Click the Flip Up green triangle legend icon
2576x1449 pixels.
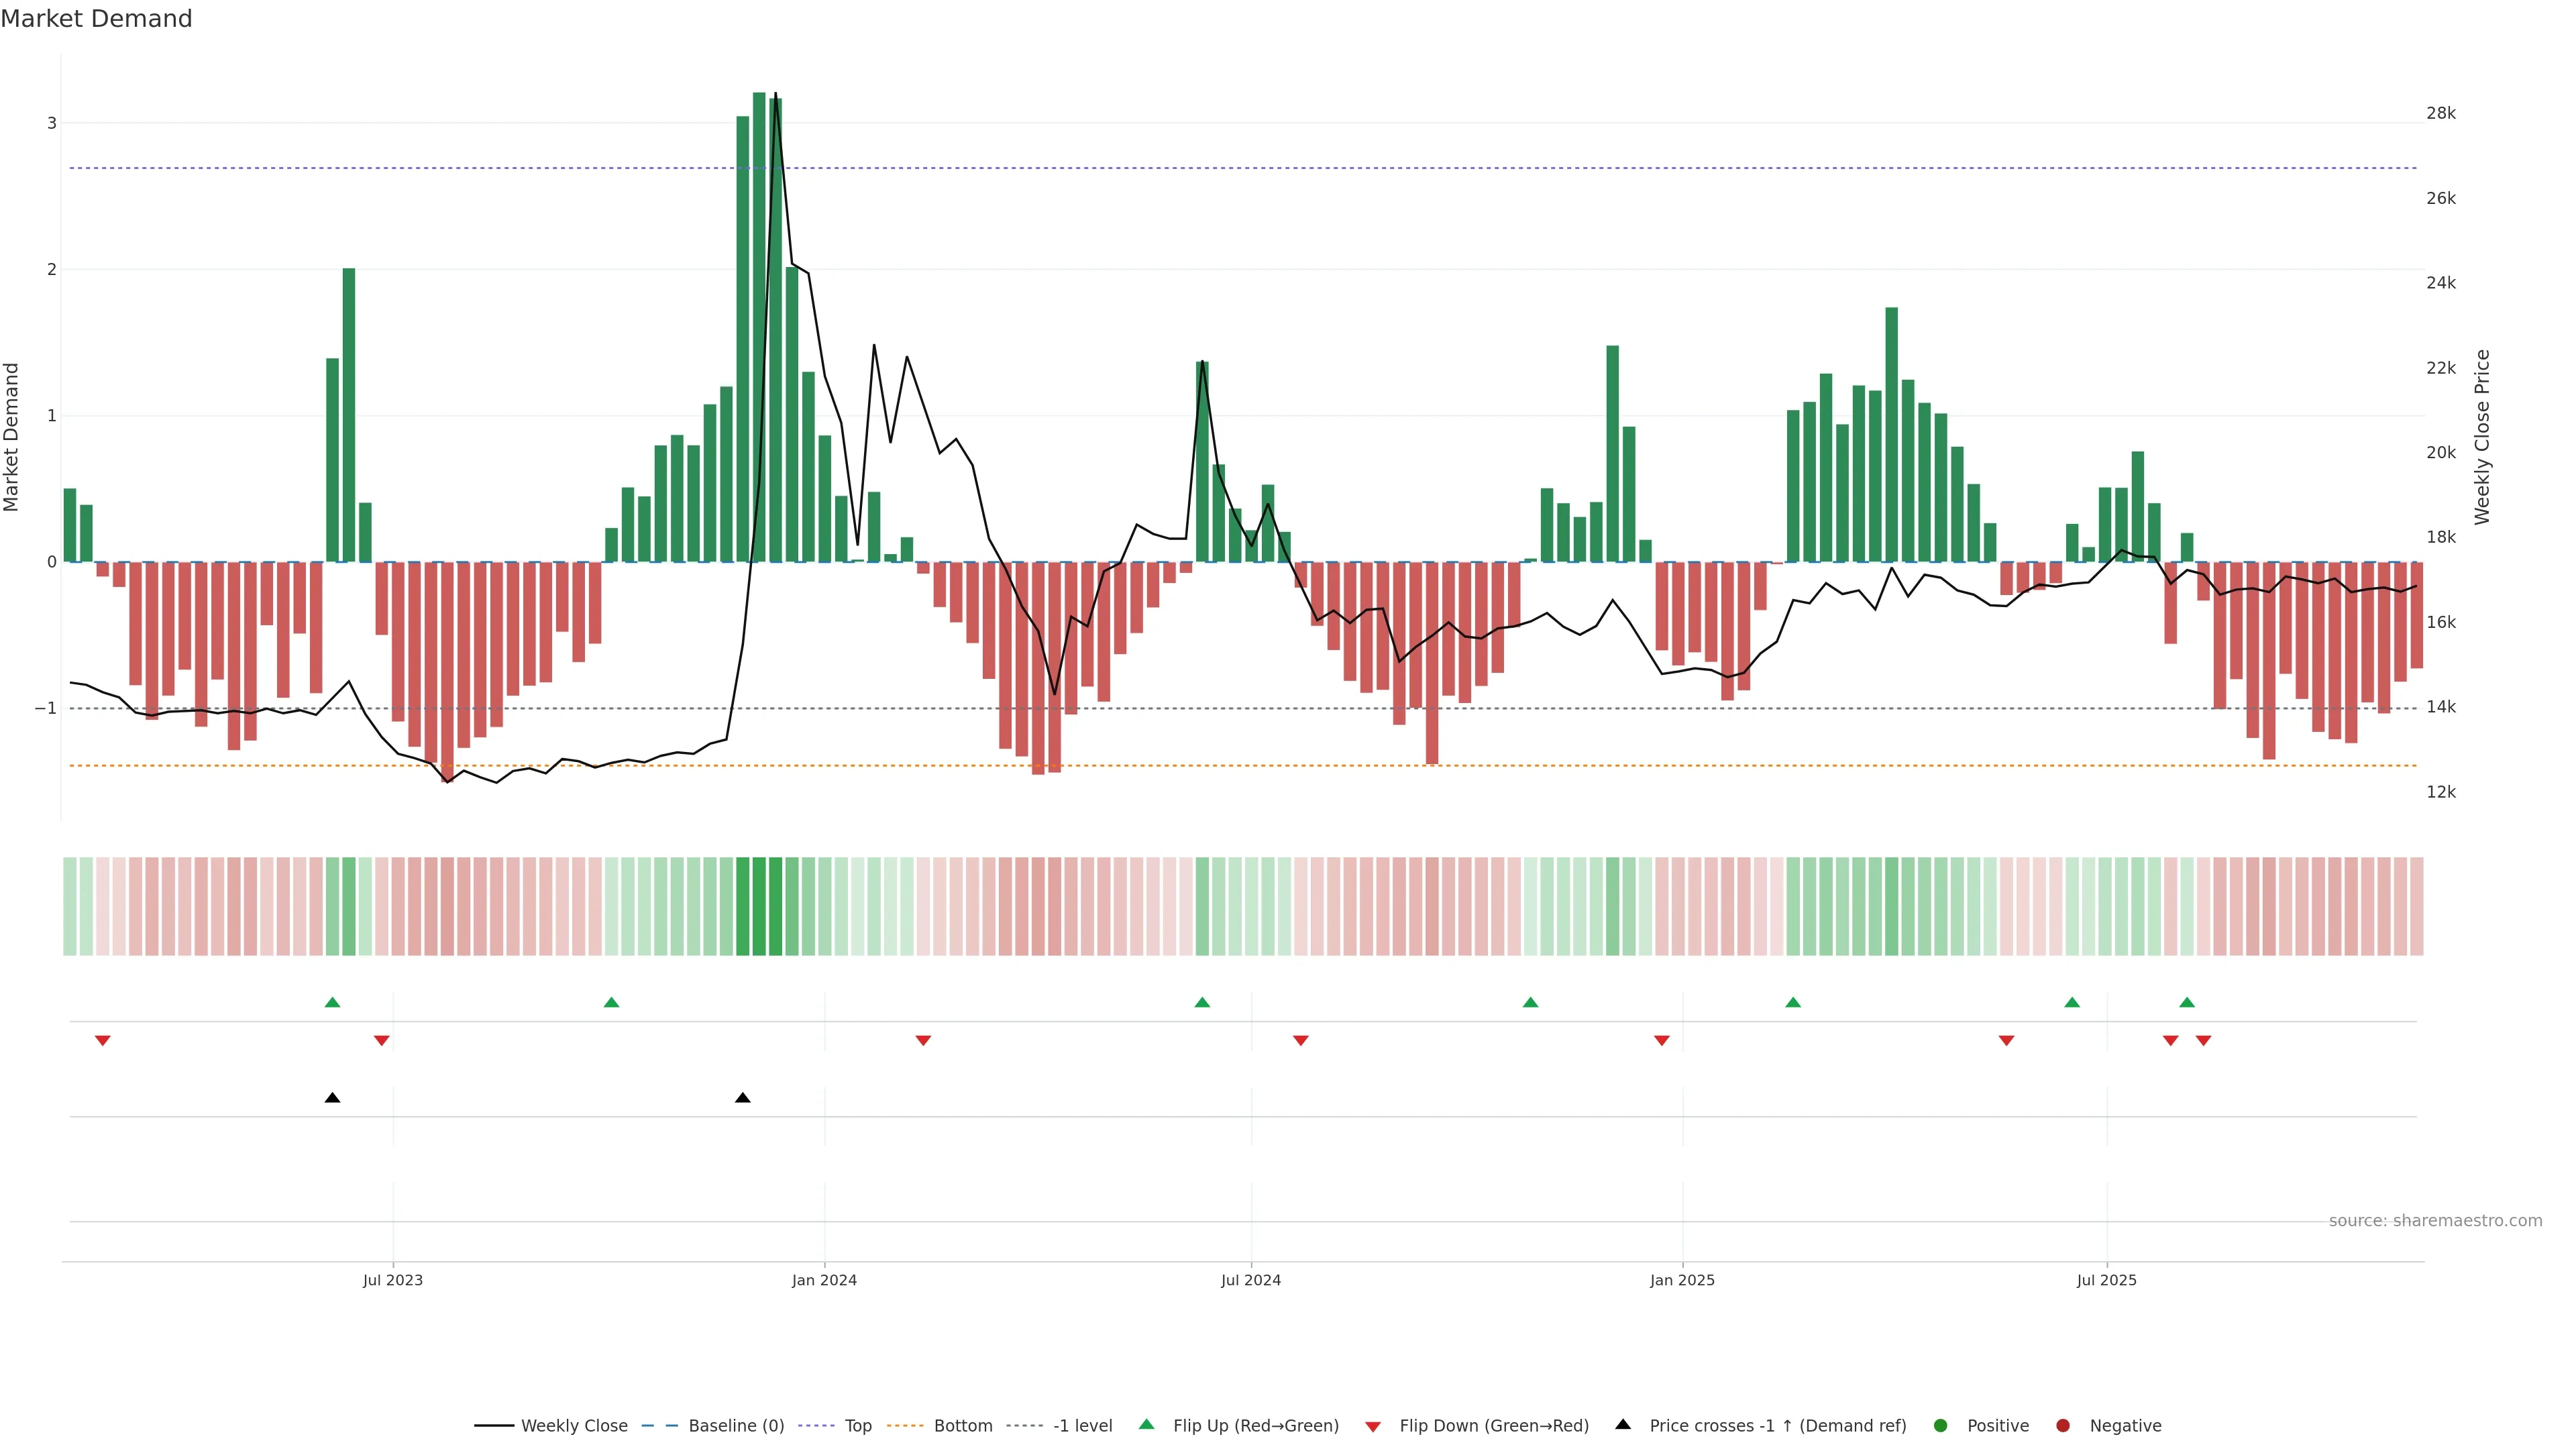tap(1147, 1424)
